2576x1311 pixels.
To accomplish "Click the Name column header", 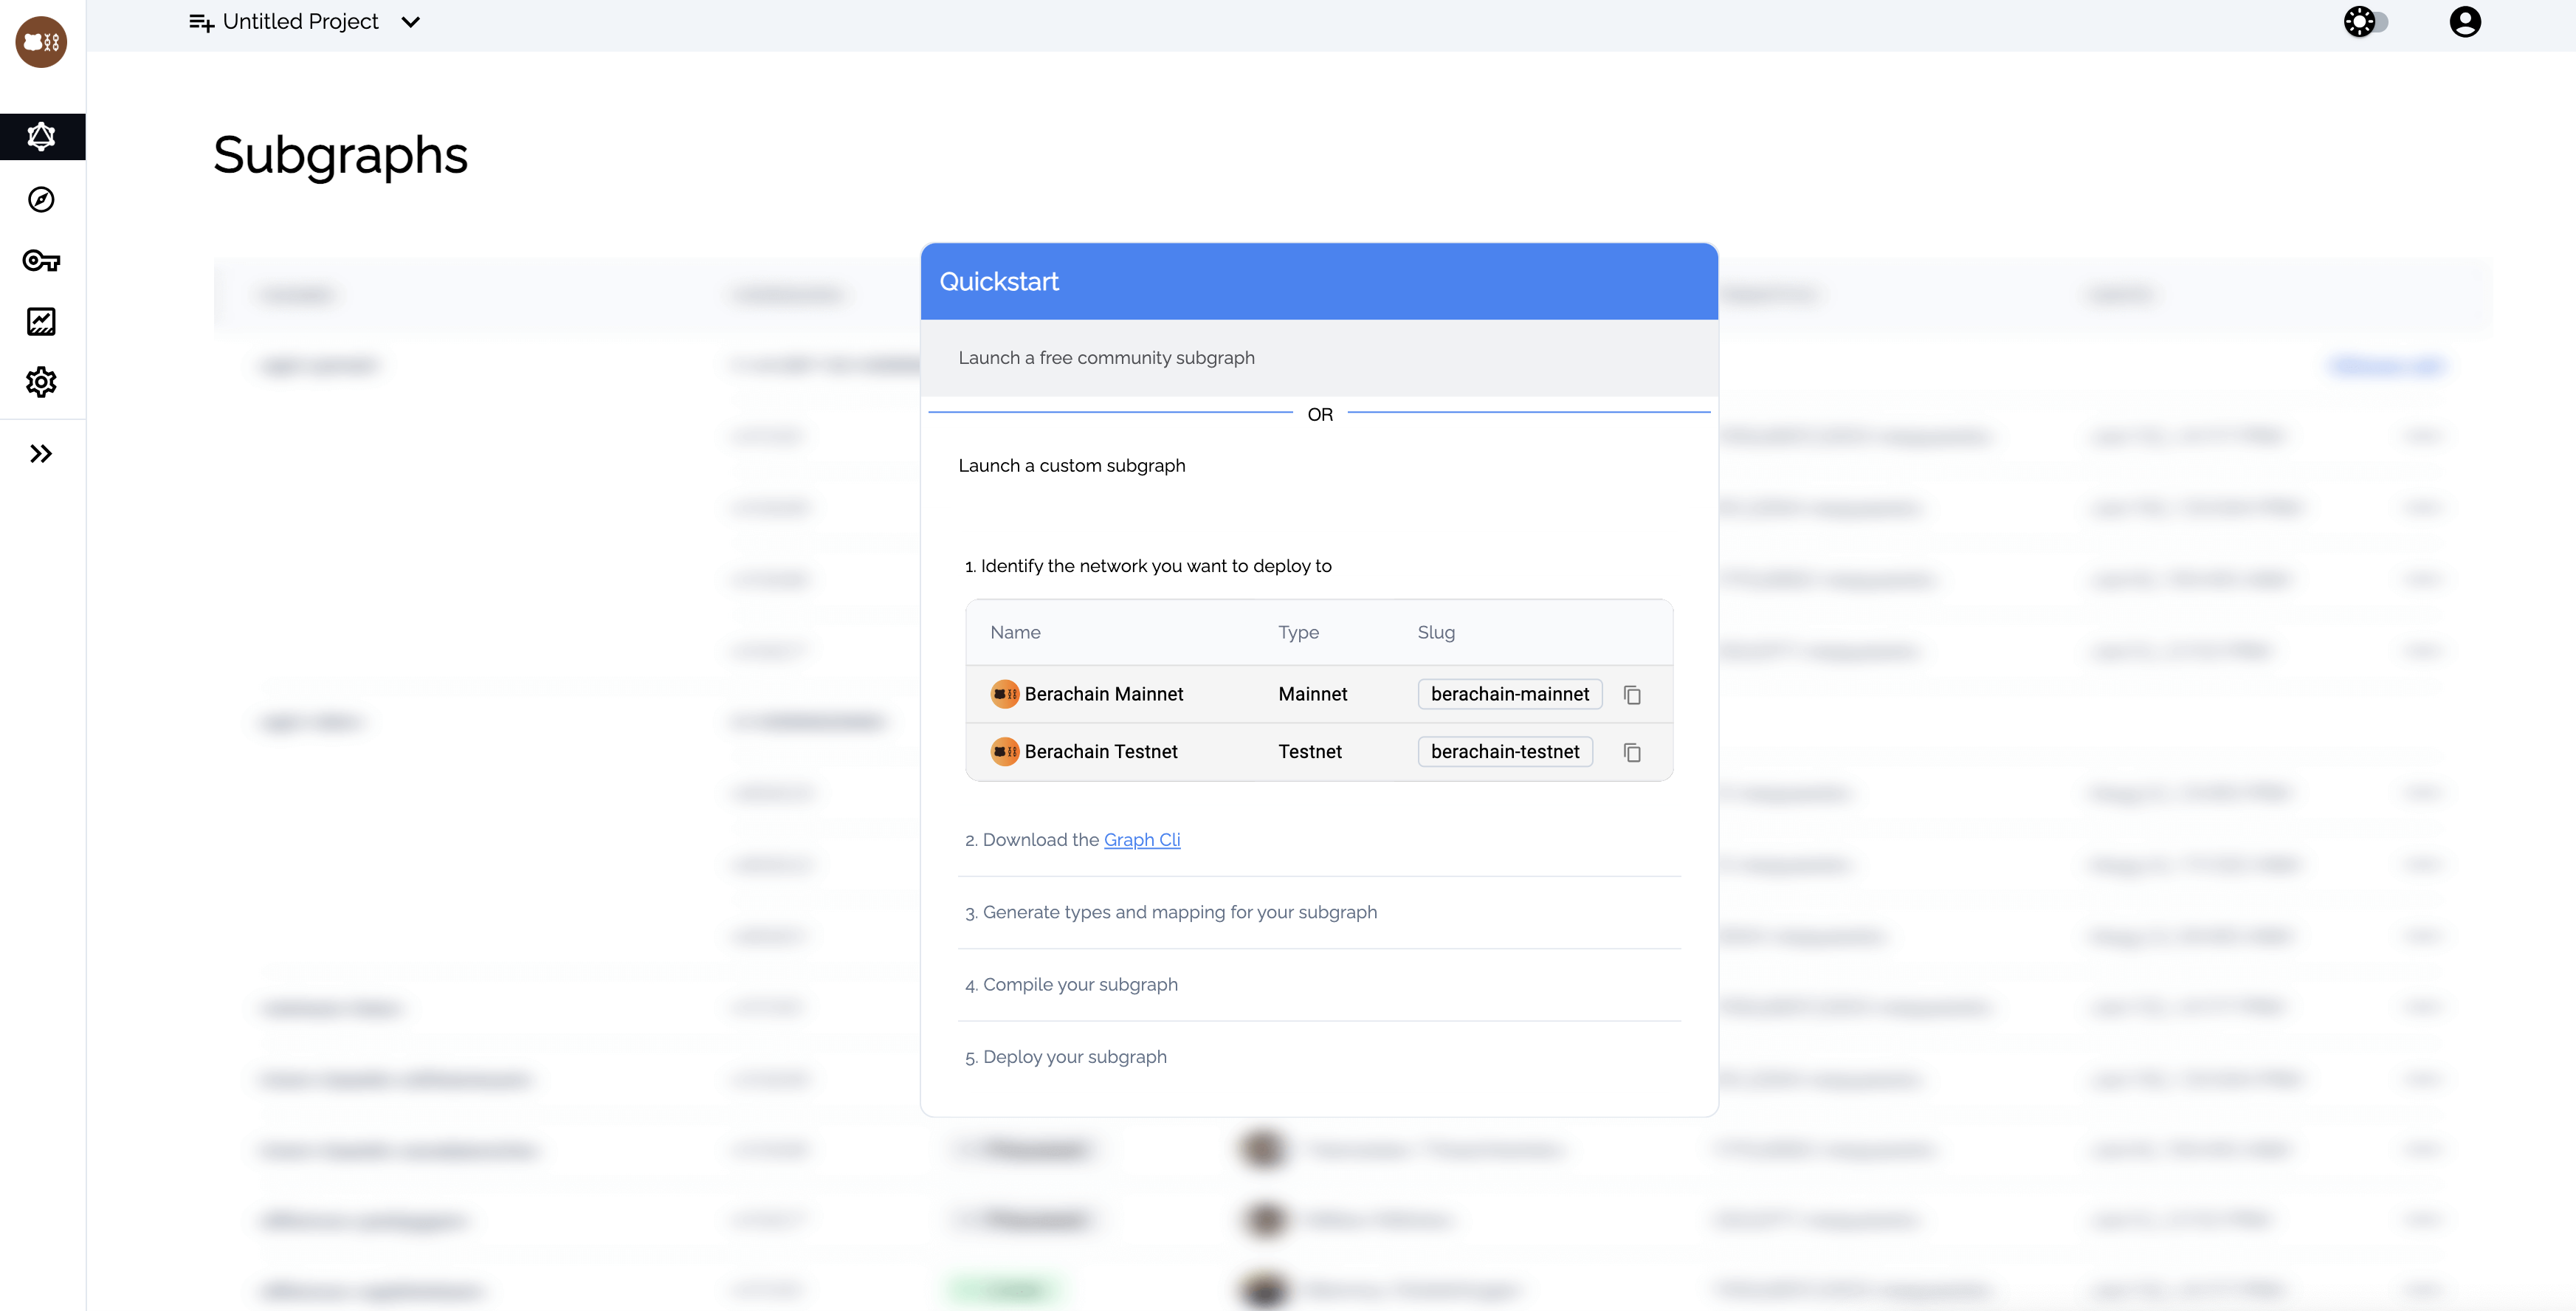I will tap(1015, 633).
